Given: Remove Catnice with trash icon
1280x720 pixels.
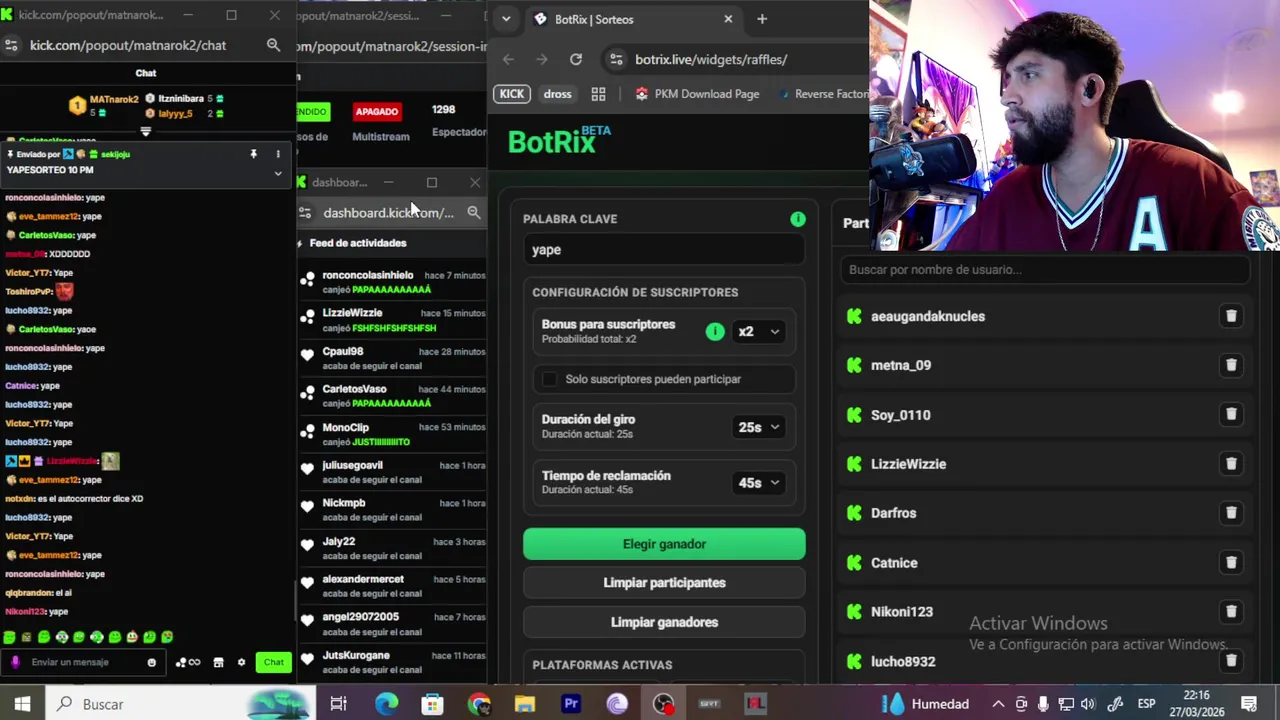Looking at the screenshot, I should (1231, 562).
